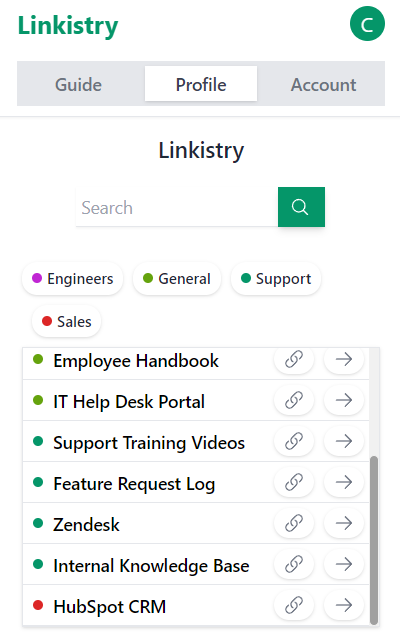Toggle the Sales category filter
The height and width of the screenshot is (640, 400).
(x=67, y=321)
